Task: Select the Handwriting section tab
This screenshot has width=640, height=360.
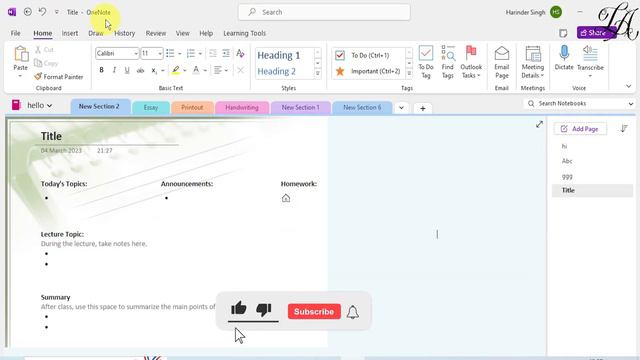Action: click(242, 107)
